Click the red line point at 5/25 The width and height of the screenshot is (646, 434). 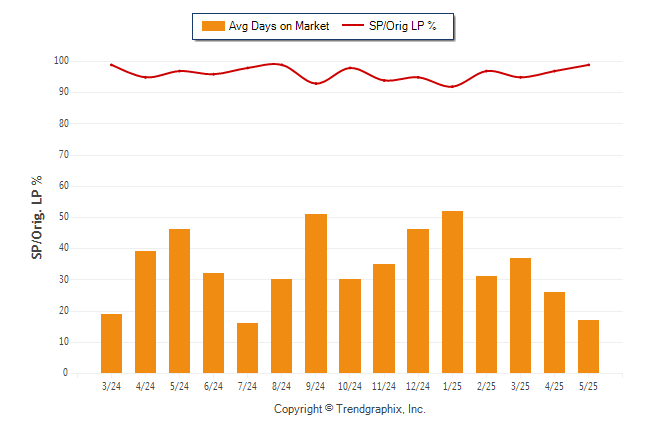tap(589, 65)
